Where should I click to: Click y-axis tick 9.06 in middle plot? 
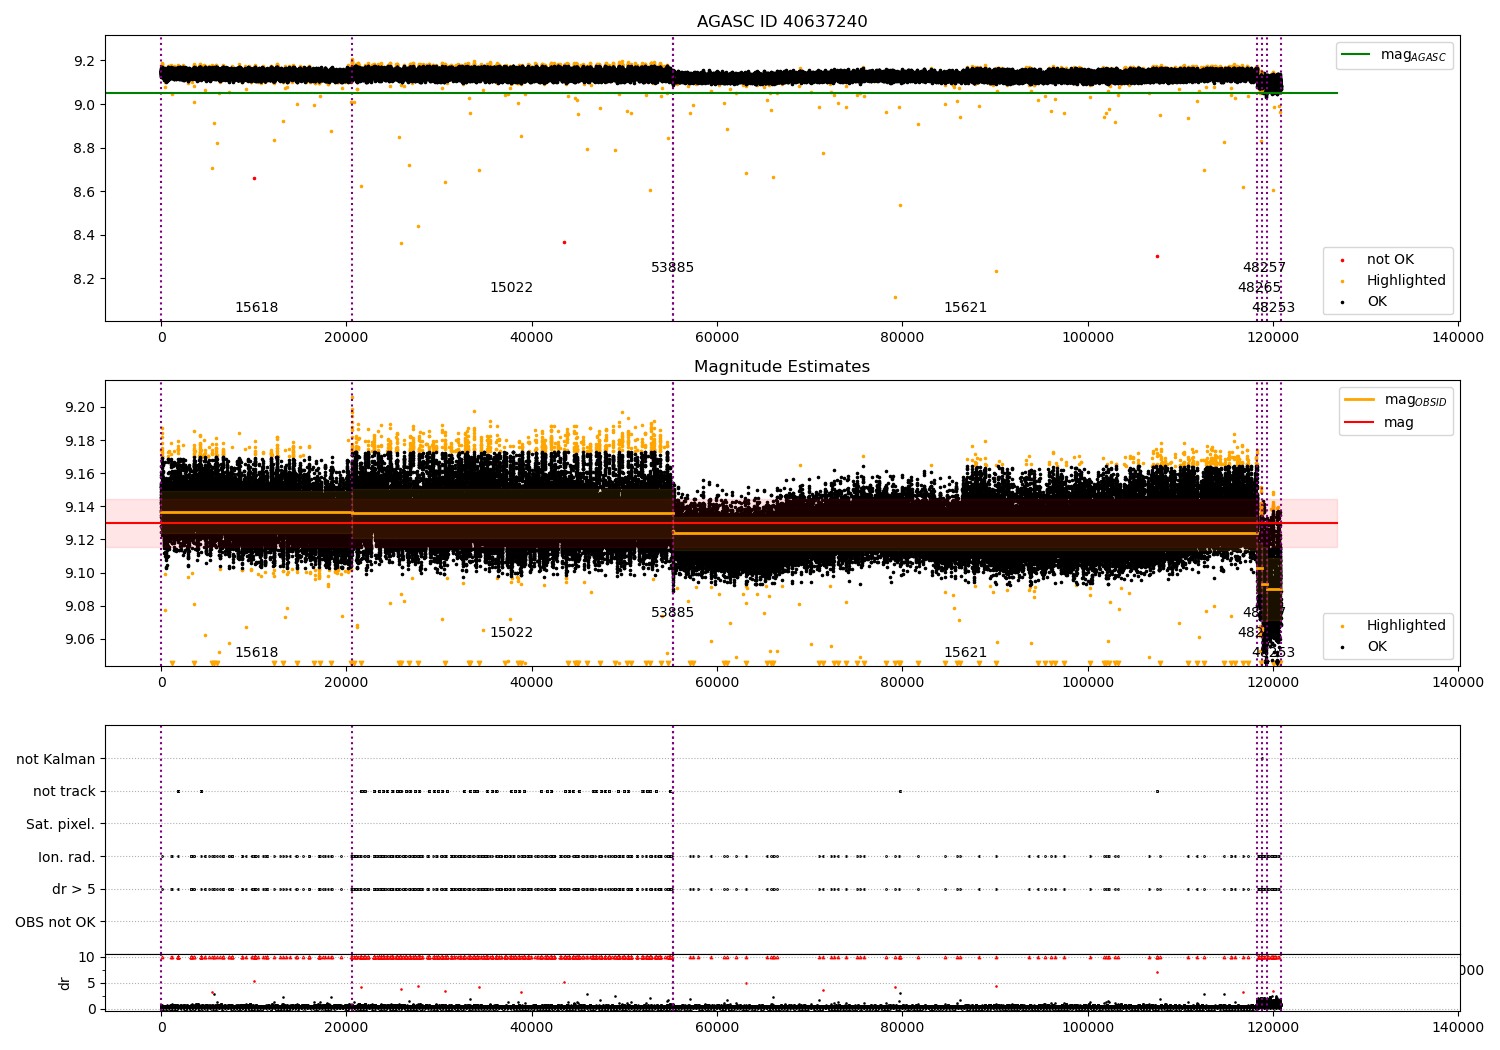click(x=80, y=639)
